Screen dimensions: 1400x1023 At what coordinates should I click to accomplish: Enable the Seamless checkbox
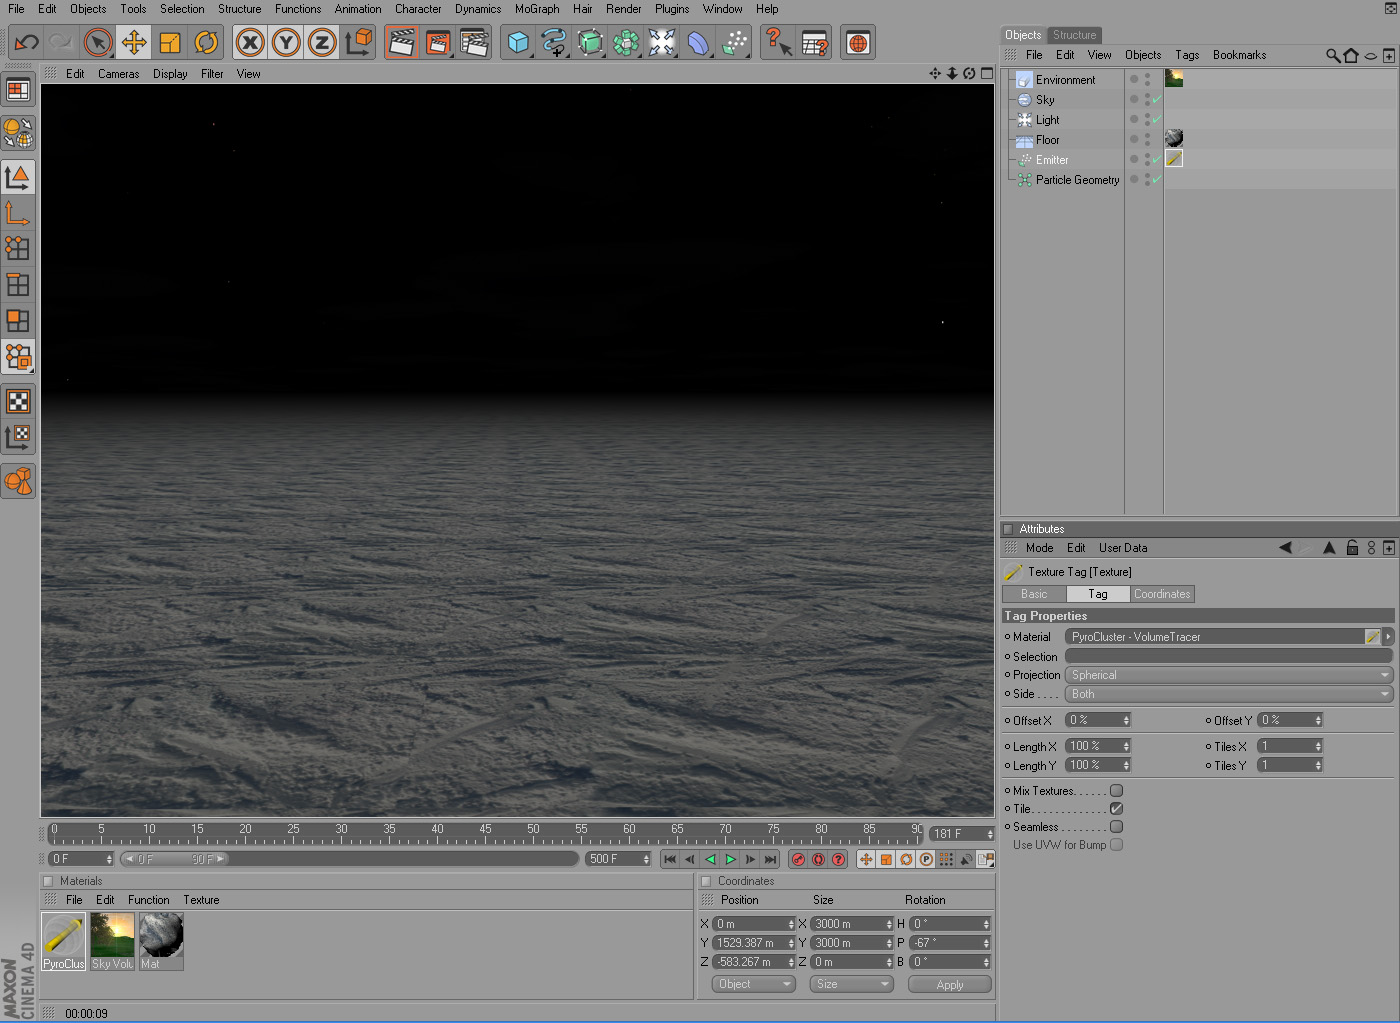[1116, 827]
